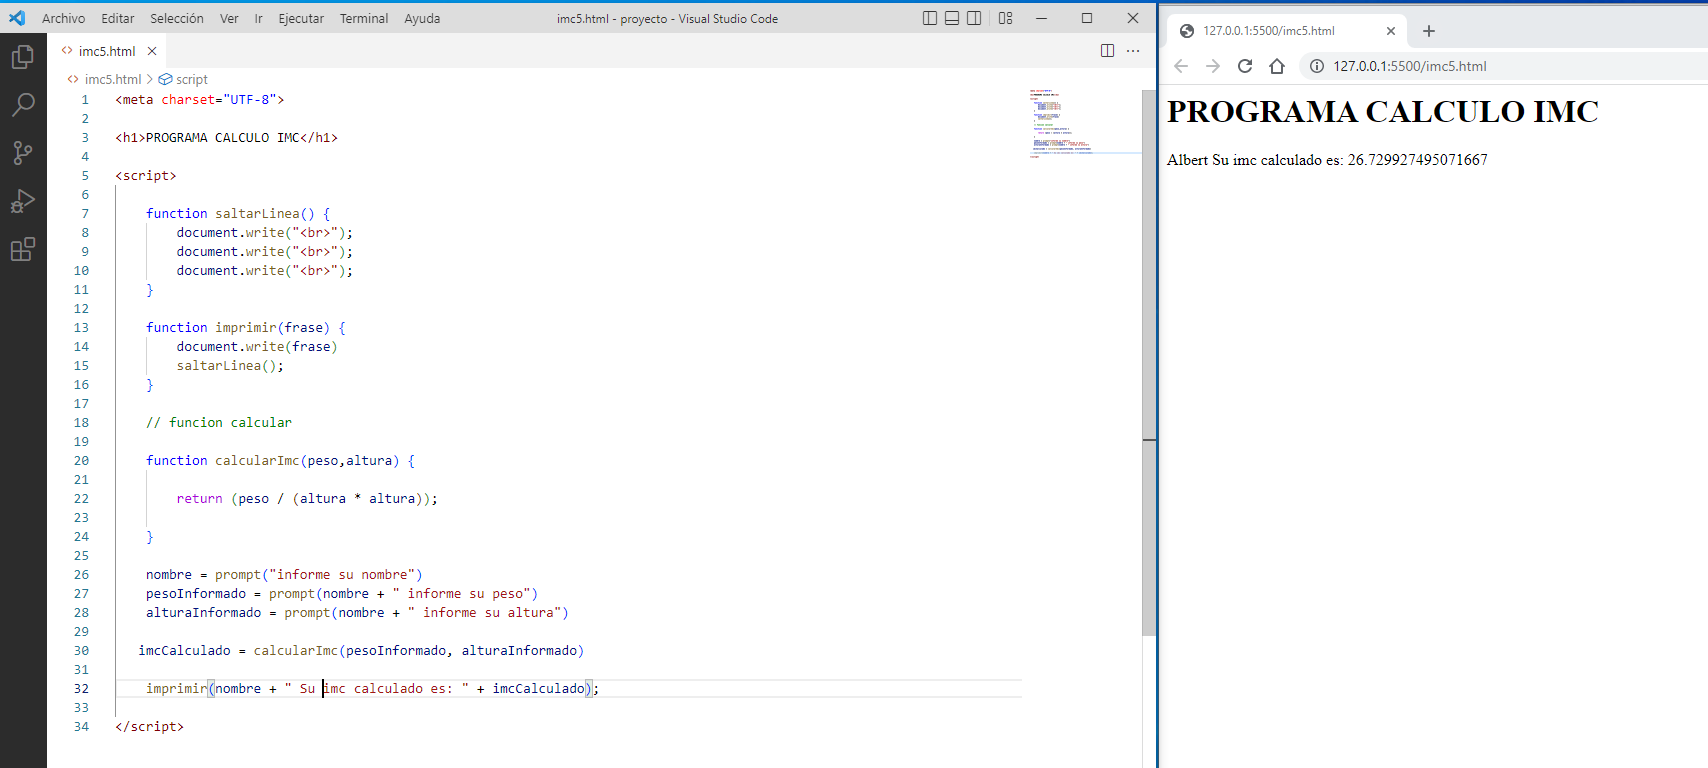Click the return statement on line 22

tap(307, 499)
